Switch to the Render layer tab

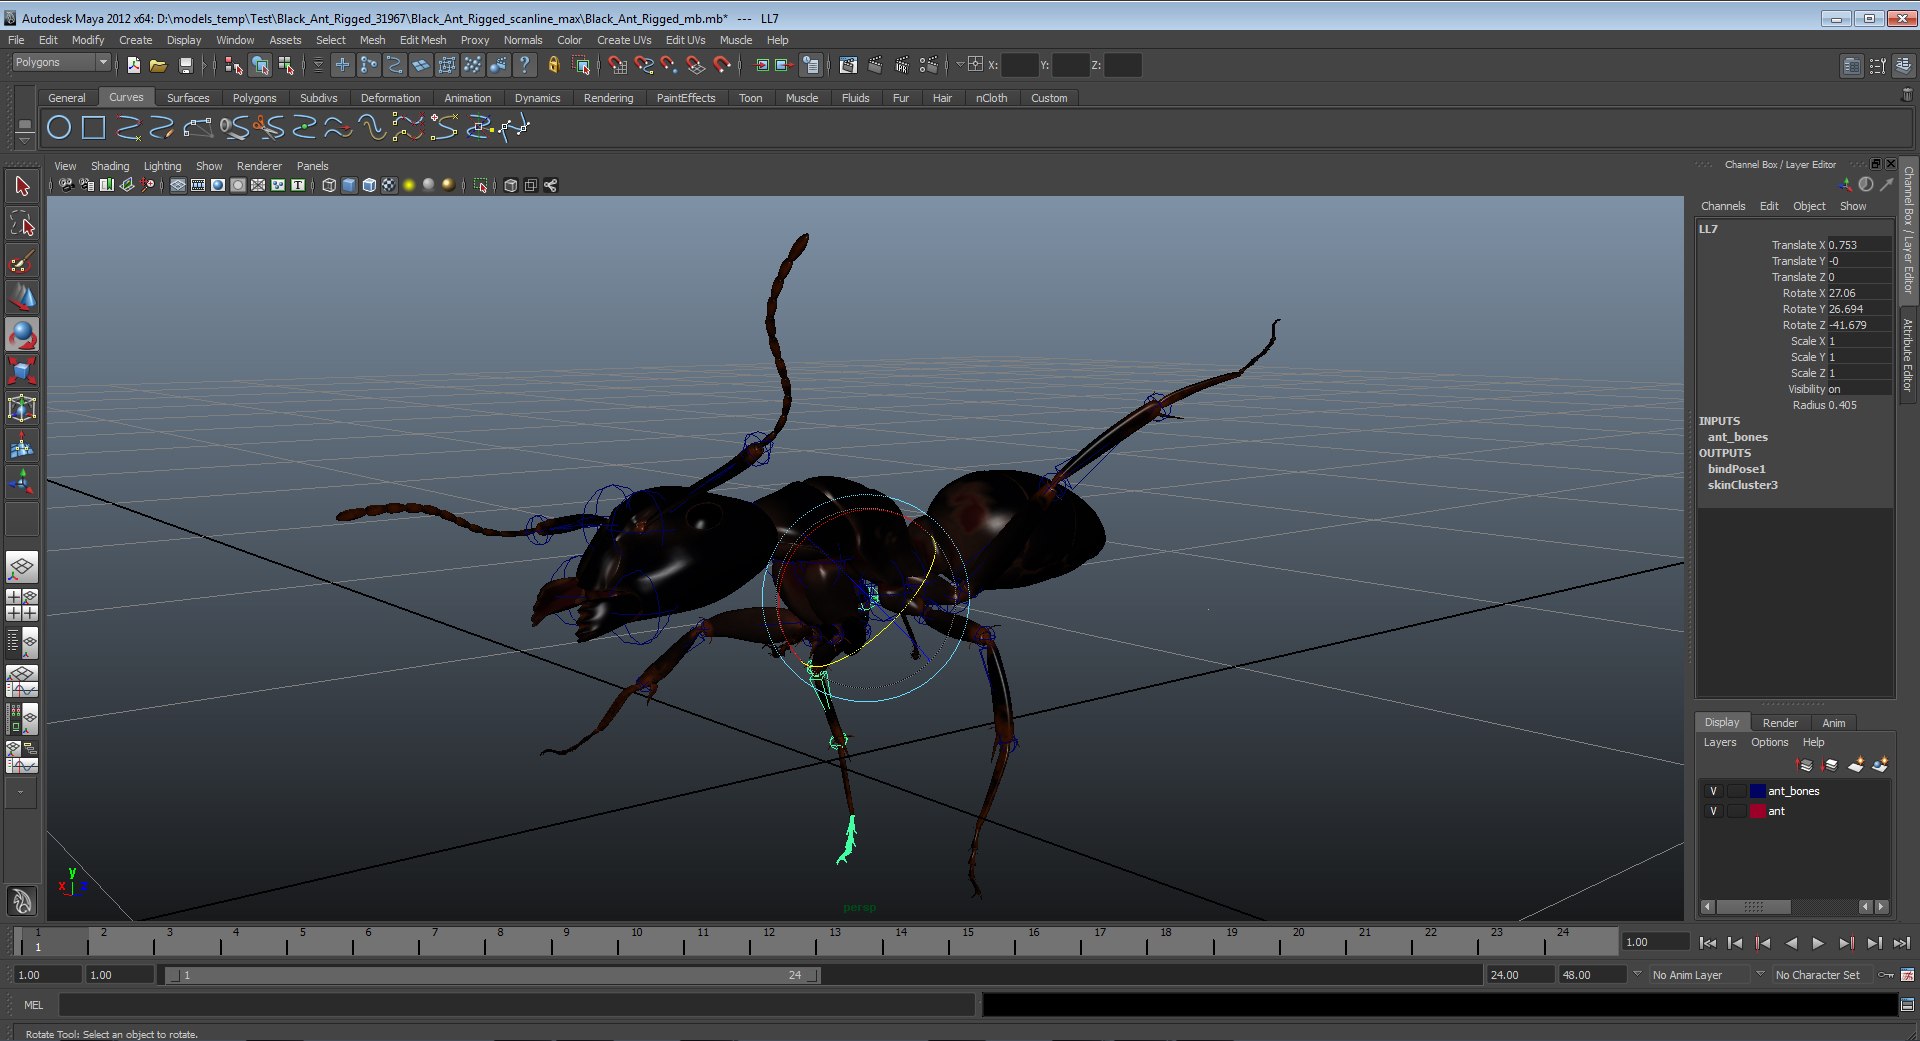click(x=1780, y=723)
